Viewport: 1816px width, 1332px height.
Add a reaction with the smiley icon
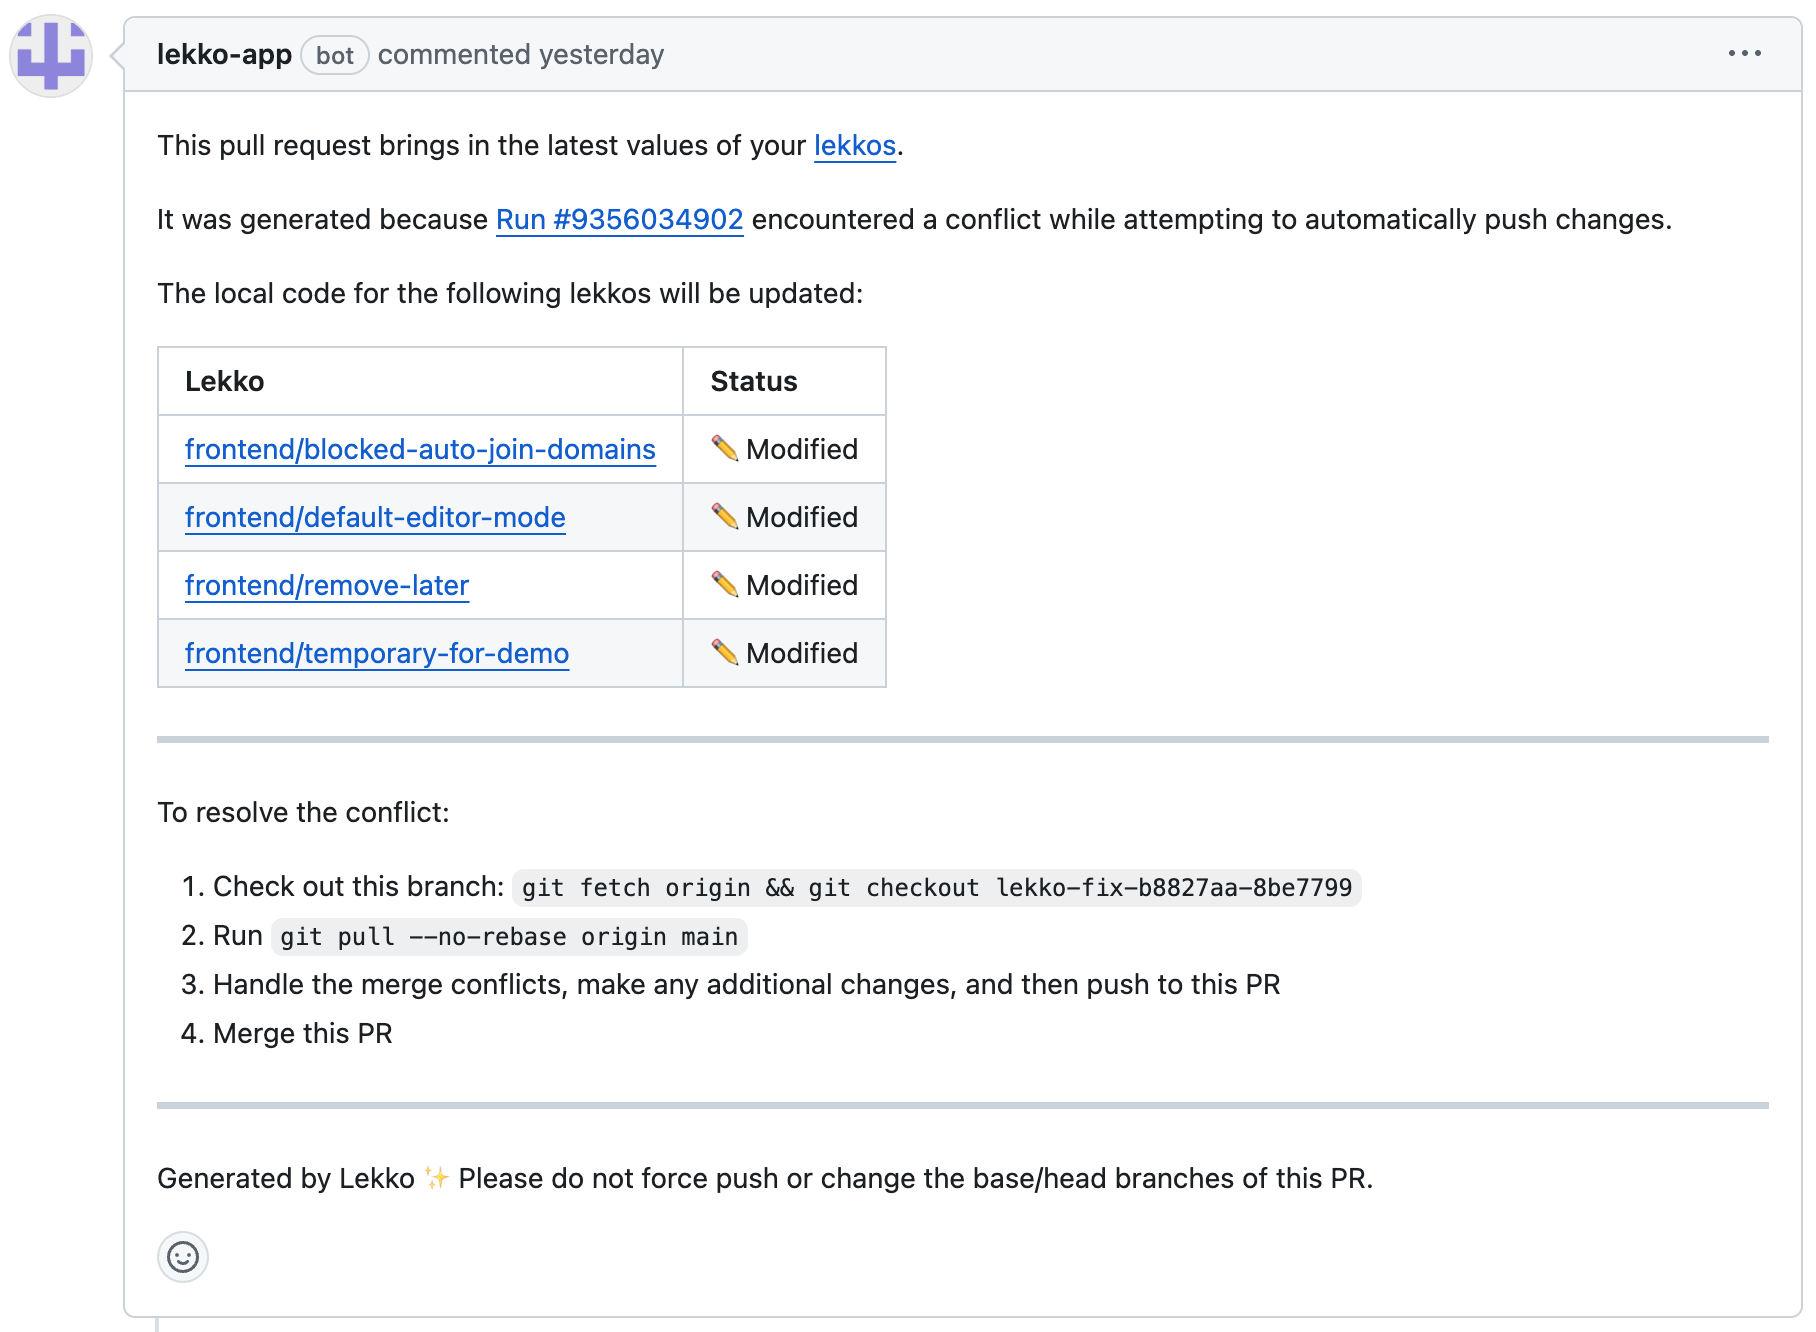click(x=183, y=1257)
